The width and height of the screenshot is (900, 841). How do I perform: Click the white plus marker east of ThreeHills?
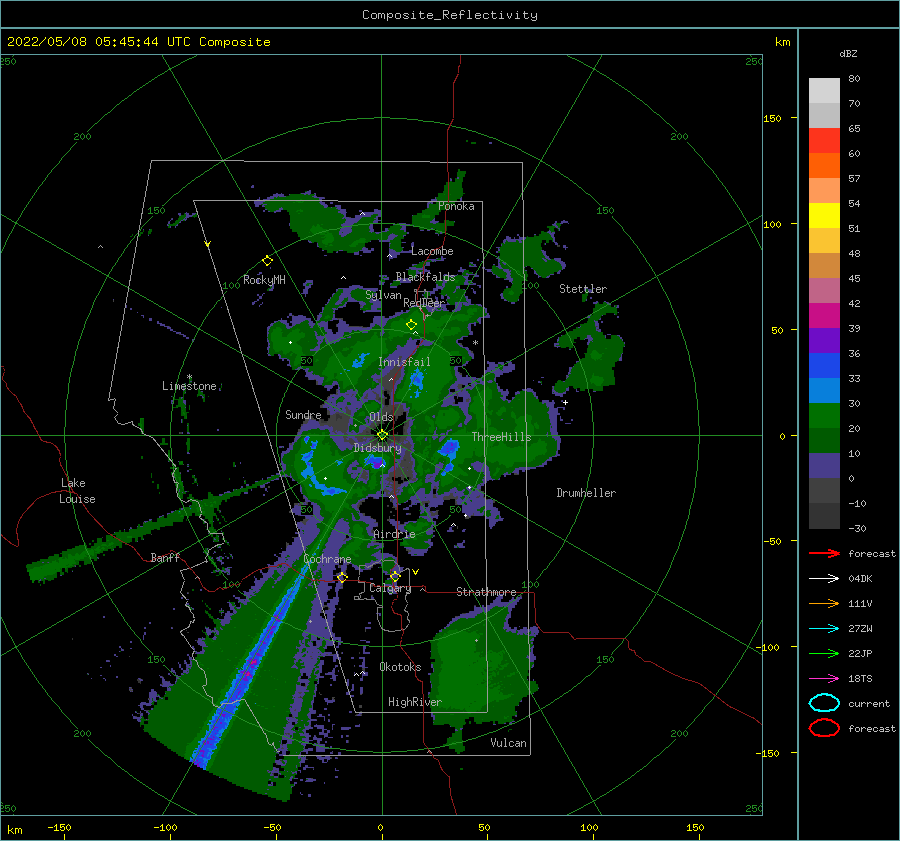click(x=565, y=402)
